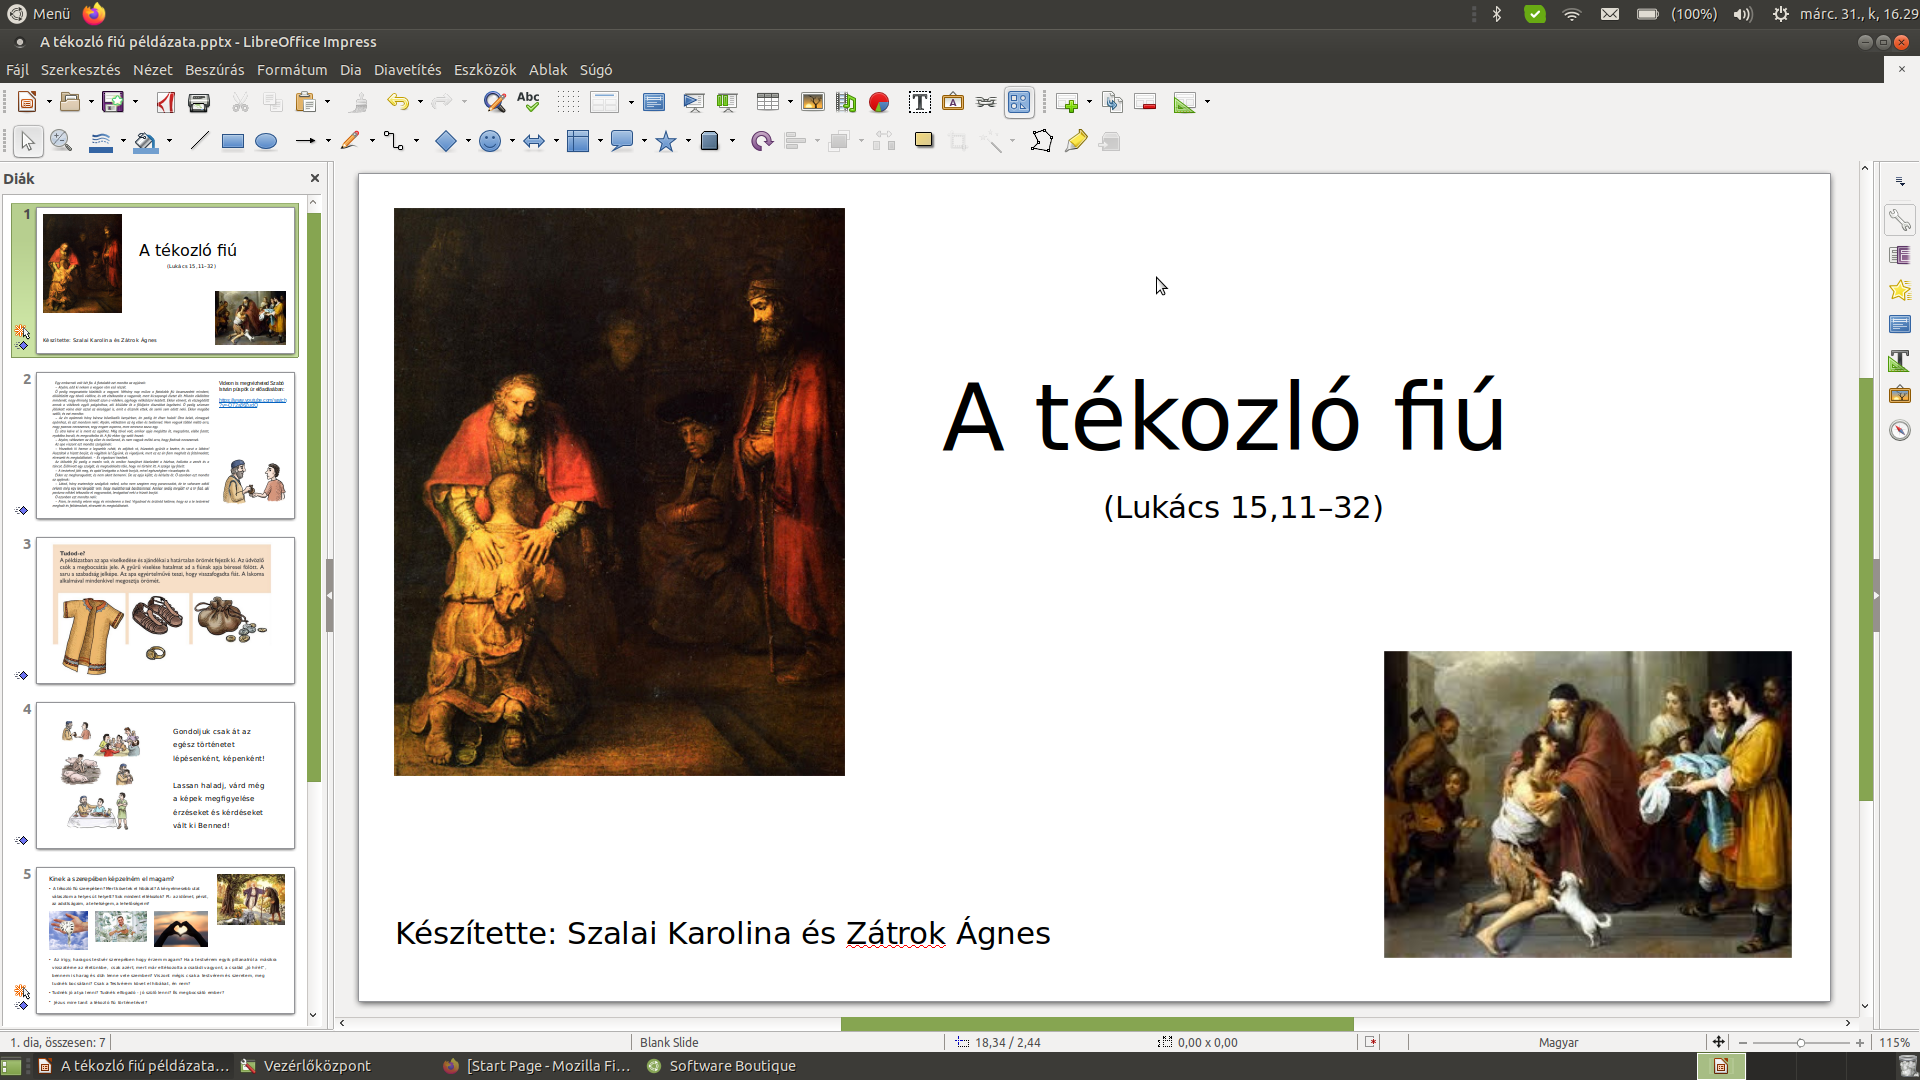Open Navigator sidebar deck
The image size is (1920, 1080).
[x=1900, y=430]
